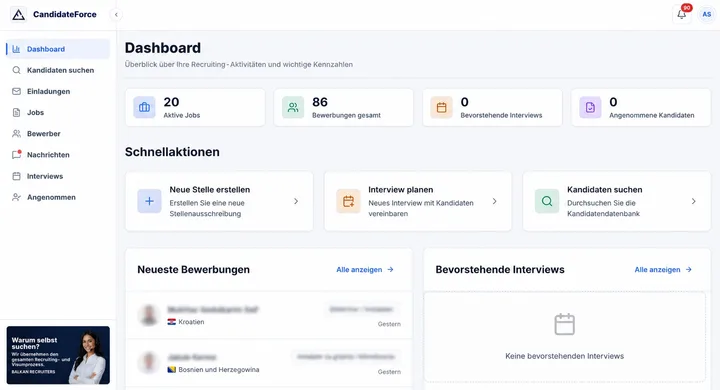The width and height of the screenshot is (720, 390).
Task: Click the Interviews calendar icon in sidebar
Action: point(17,176)
